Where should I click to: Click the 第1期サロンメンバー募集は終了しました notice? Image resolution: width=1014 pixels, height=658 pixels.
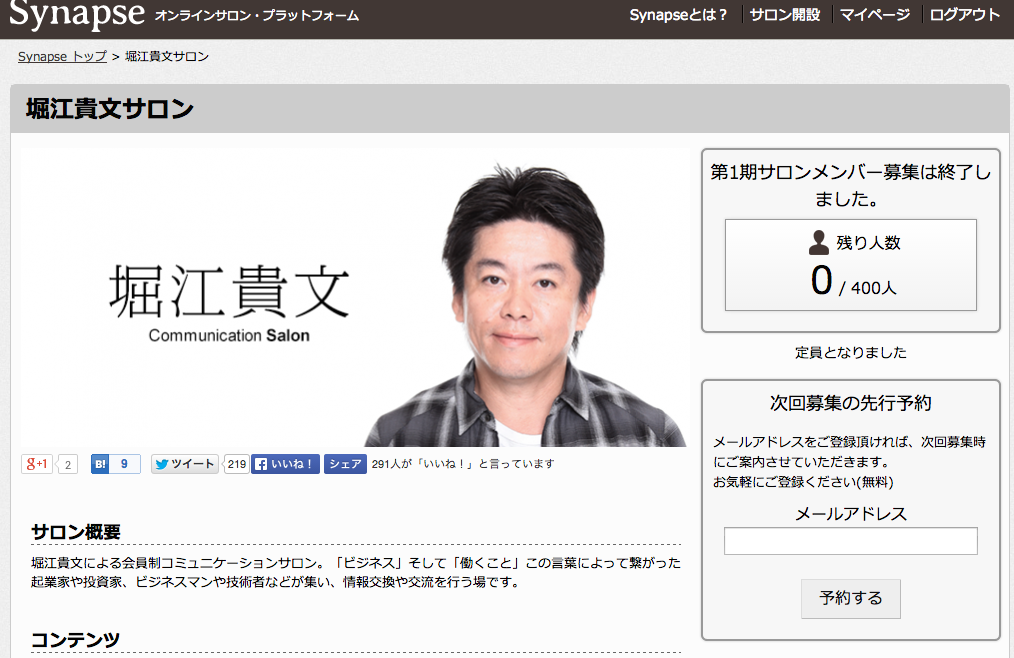point(850,185)
